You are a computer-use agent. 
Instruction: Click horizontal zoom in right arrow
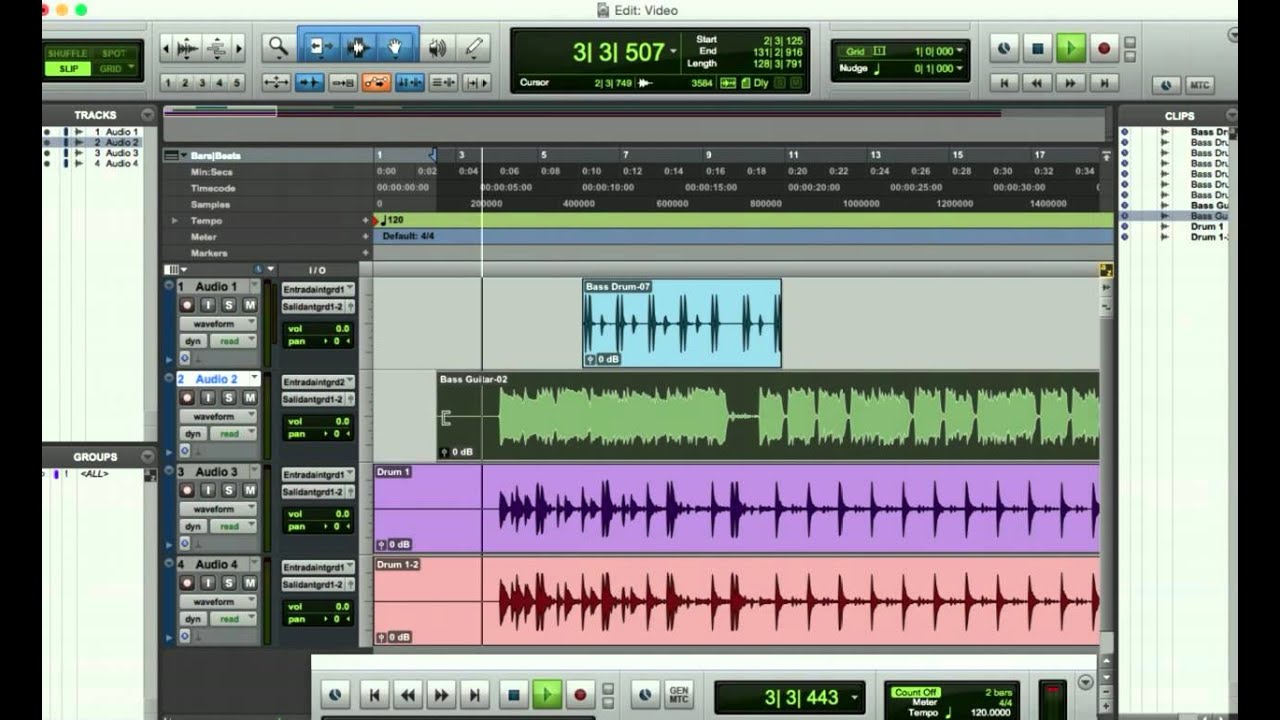(238, 47)
